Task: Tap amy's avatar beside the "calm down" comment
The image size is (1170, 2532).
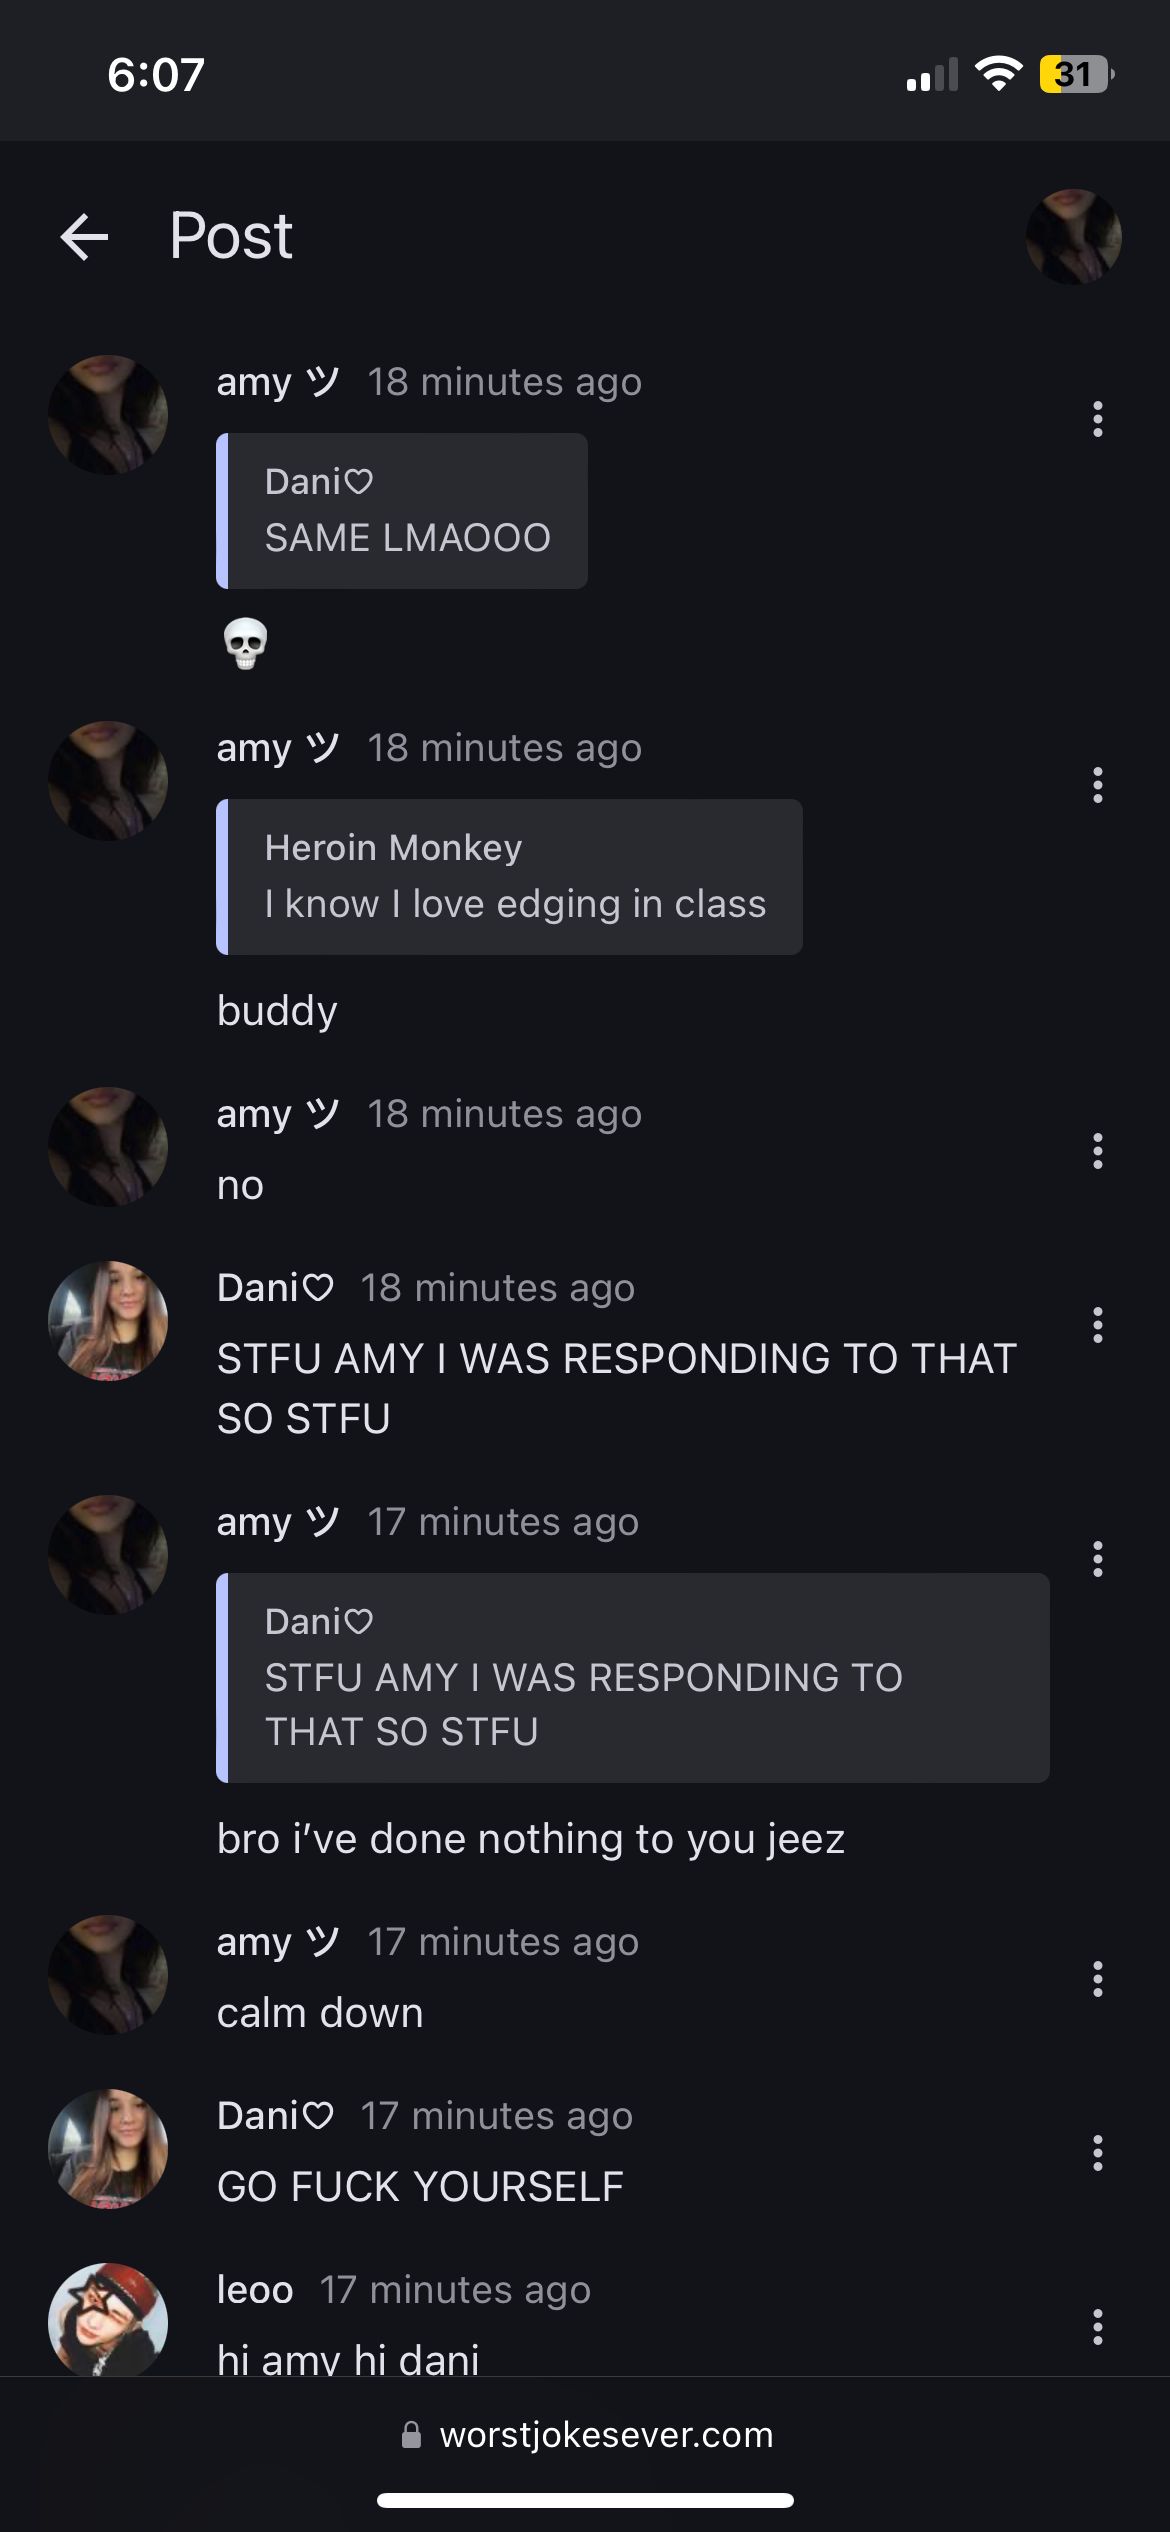Action: click(x=108, y=1975)
